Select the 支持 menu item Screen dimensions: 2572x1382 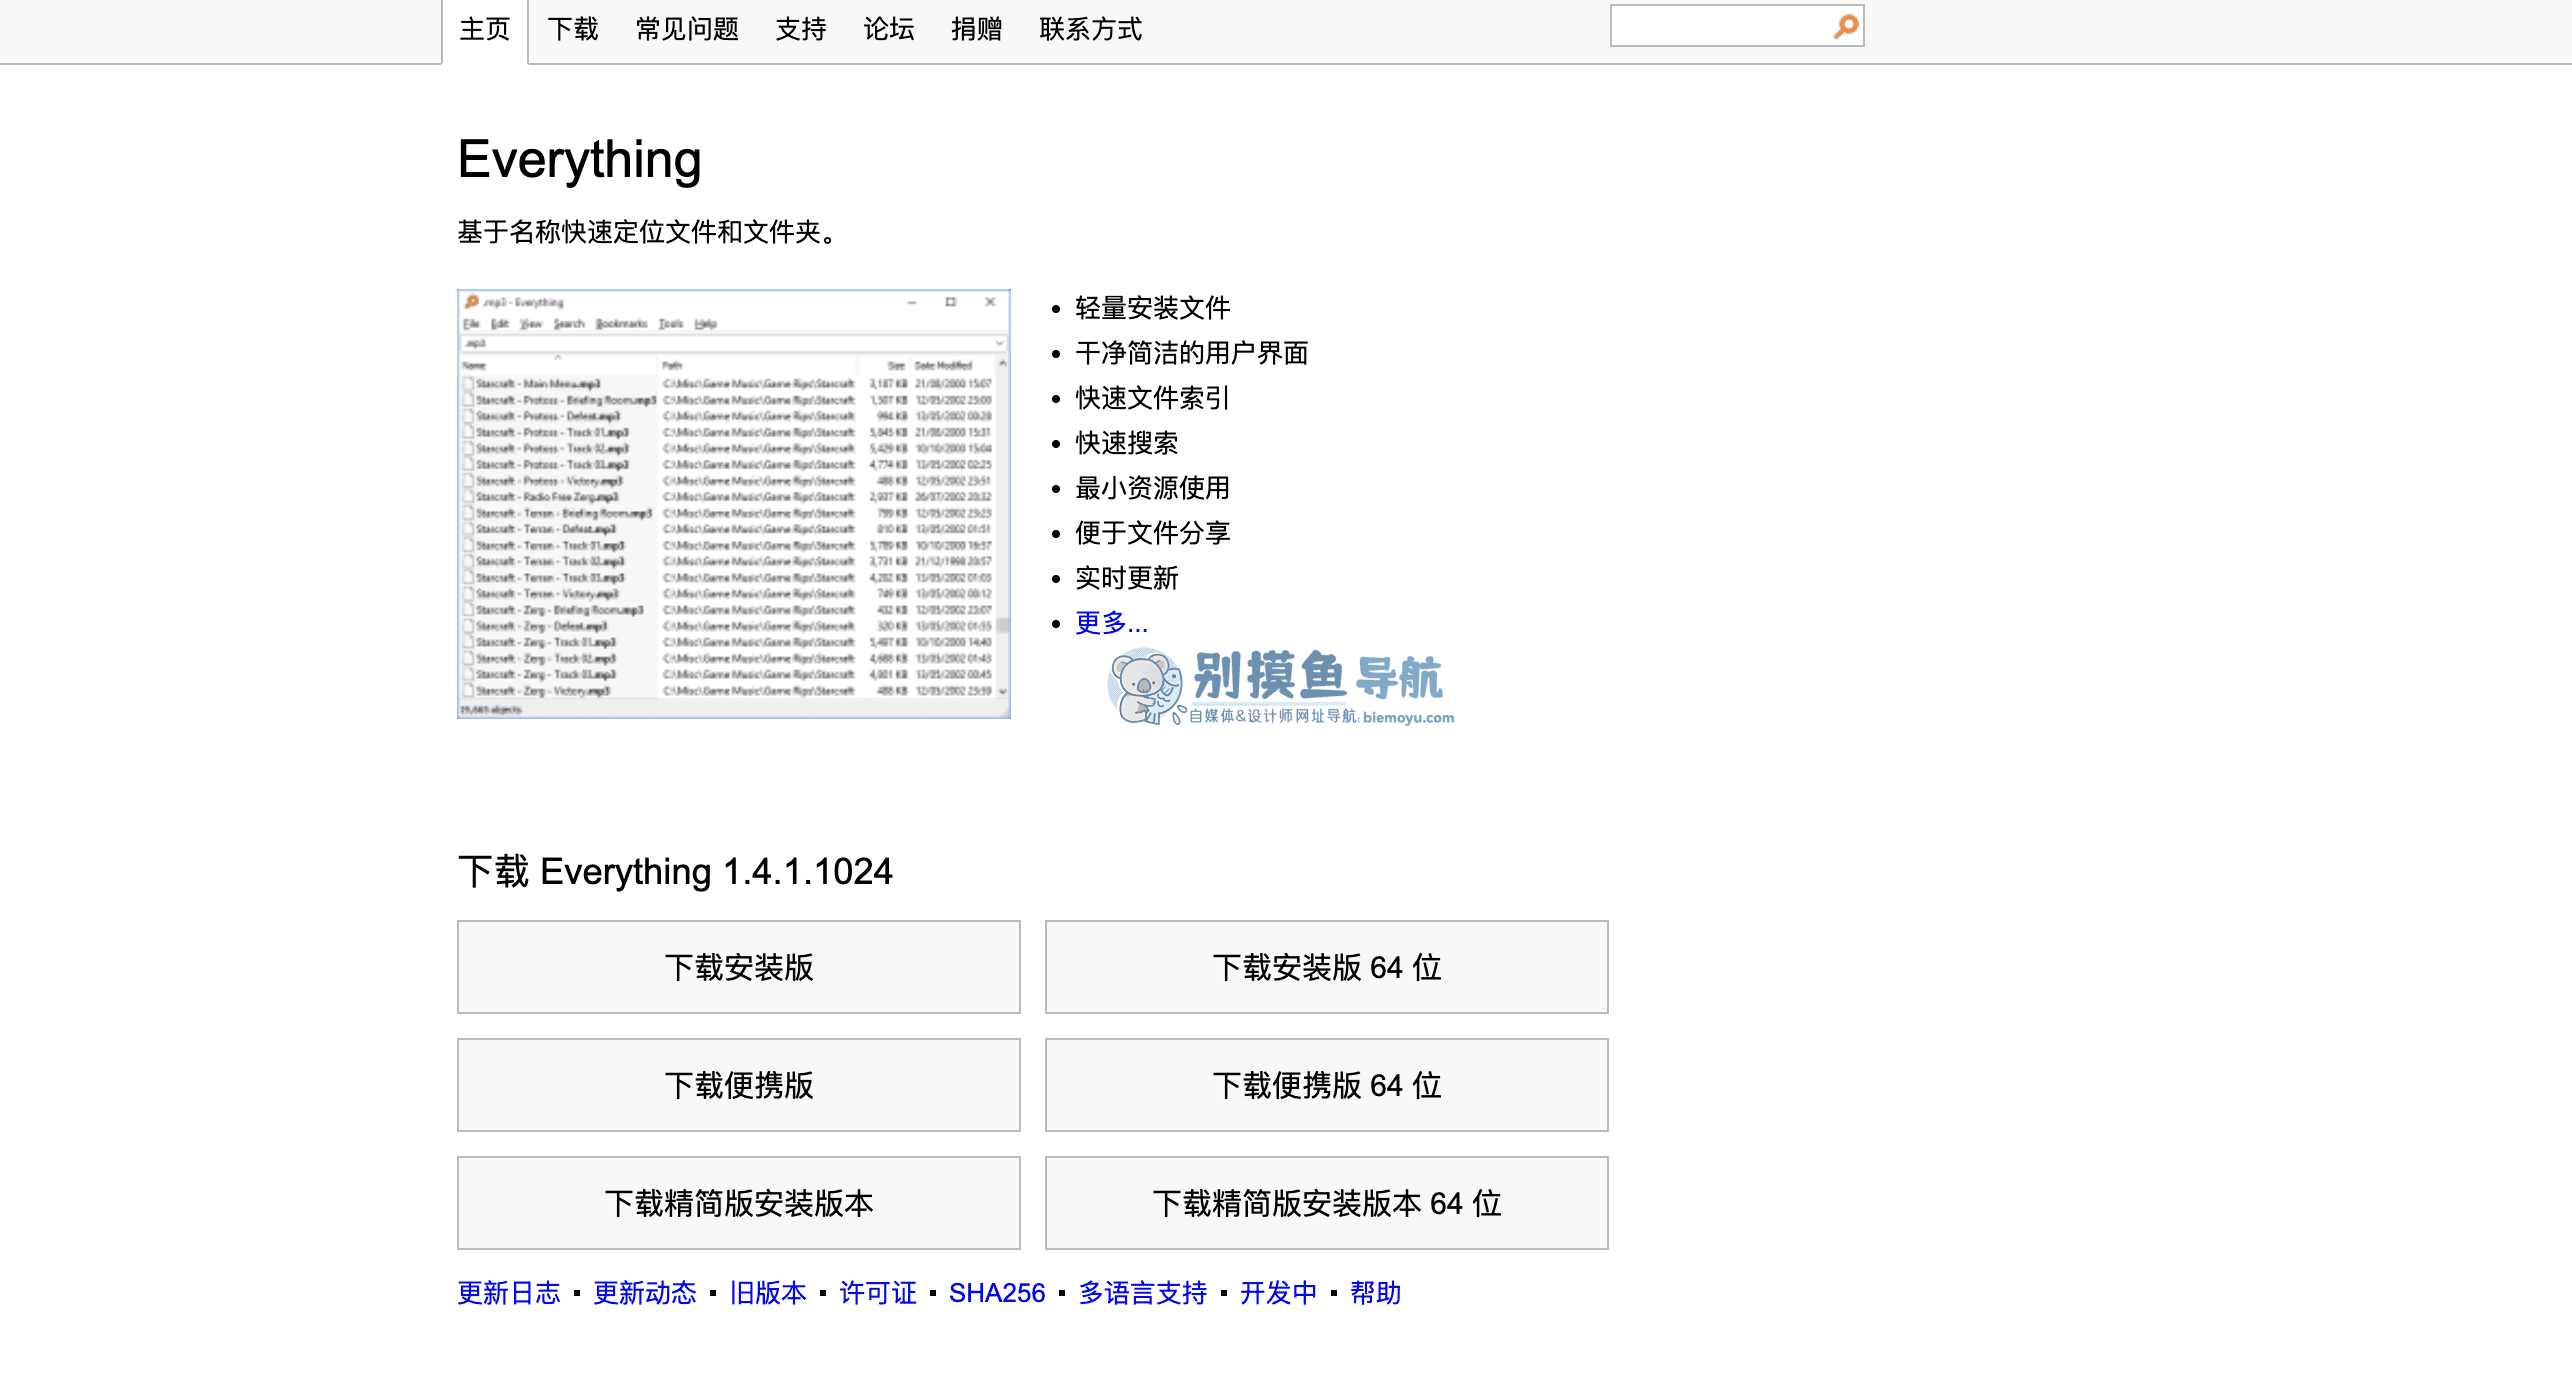coord(801,30)
